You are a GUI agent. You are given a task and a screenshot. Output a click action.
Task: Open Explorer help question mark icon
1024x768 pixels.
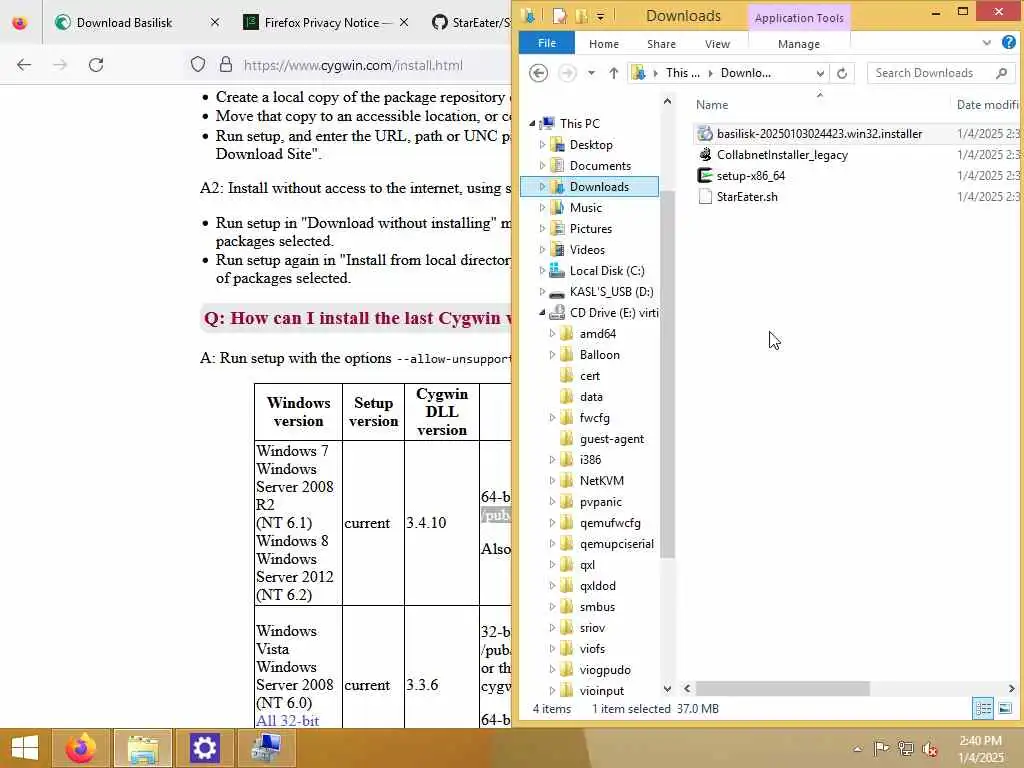pyautogui.click(x=1008, y=43)
